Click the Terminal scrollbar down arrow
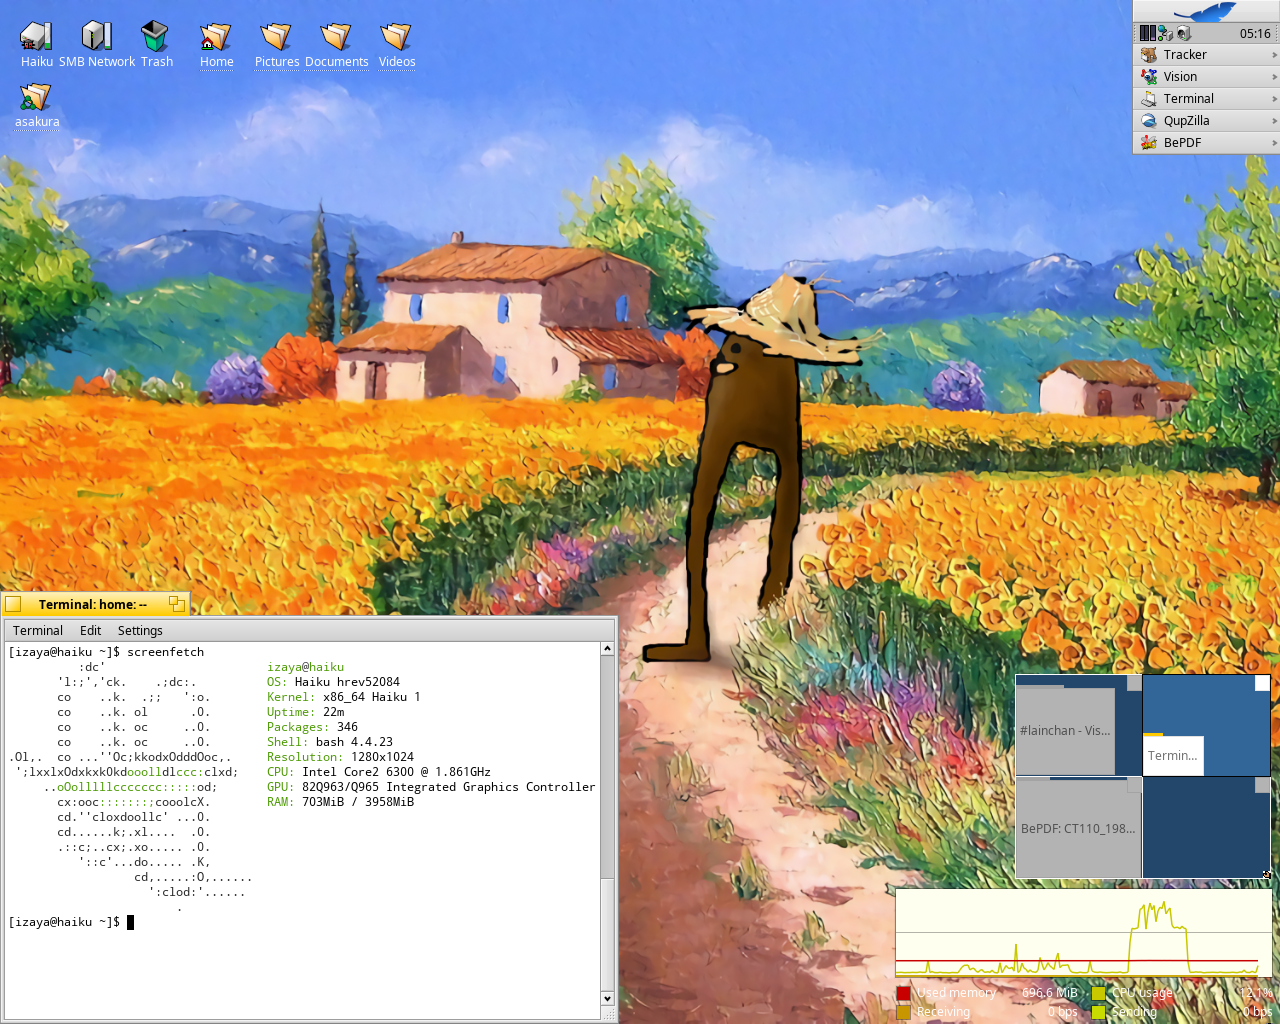The image size is (1280, 1024). click(x=607, y=998)
